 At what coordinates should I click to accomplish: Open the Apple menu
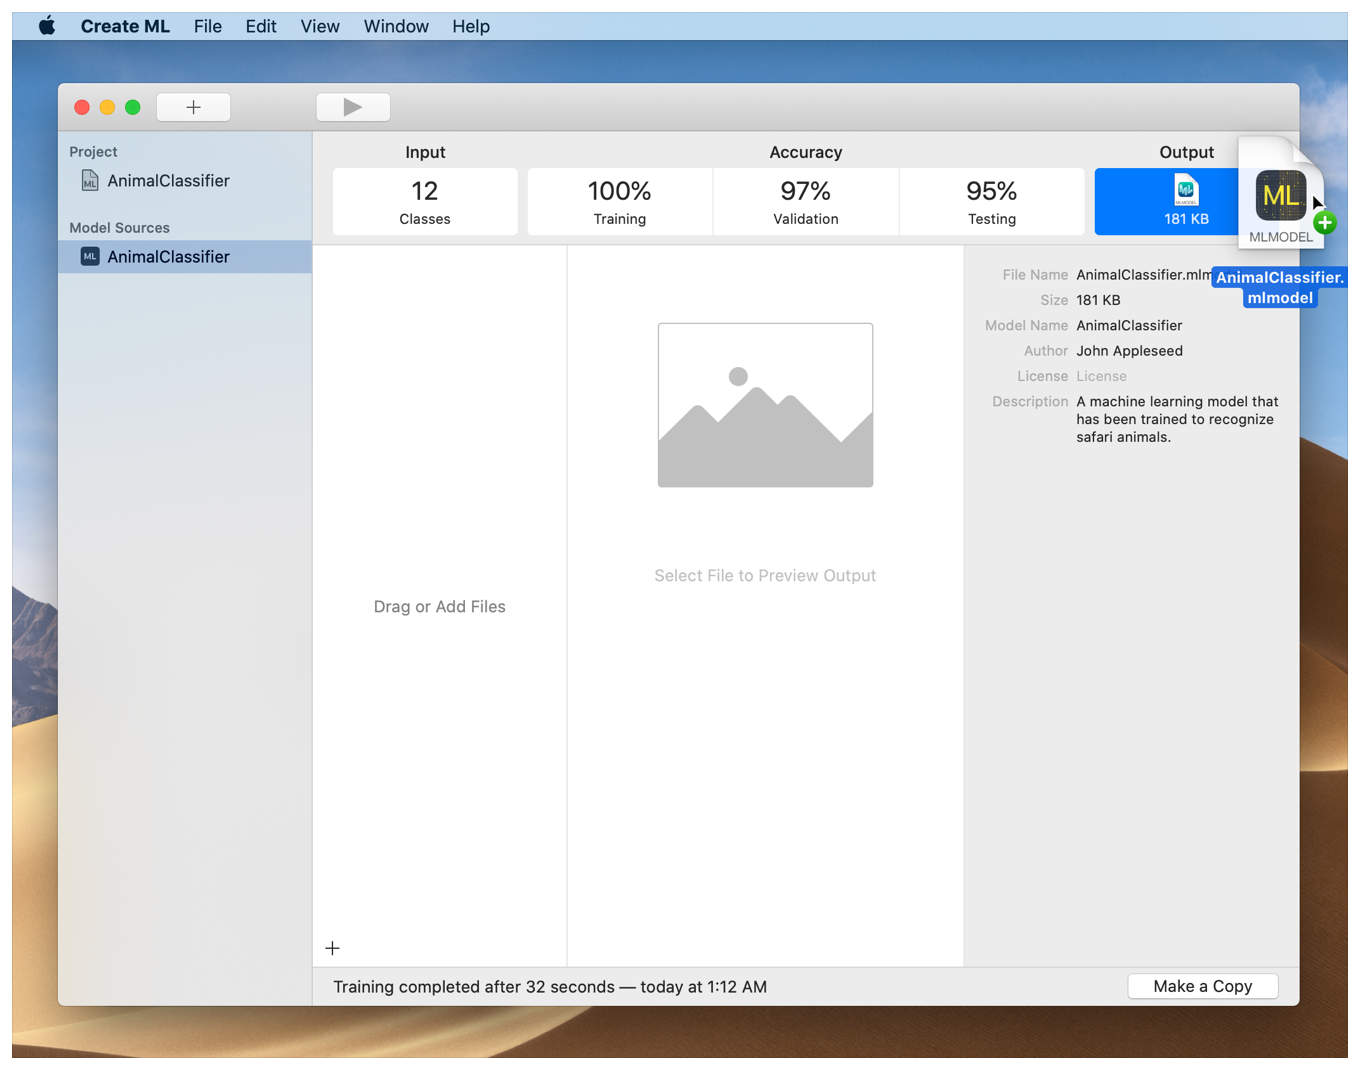47,26
